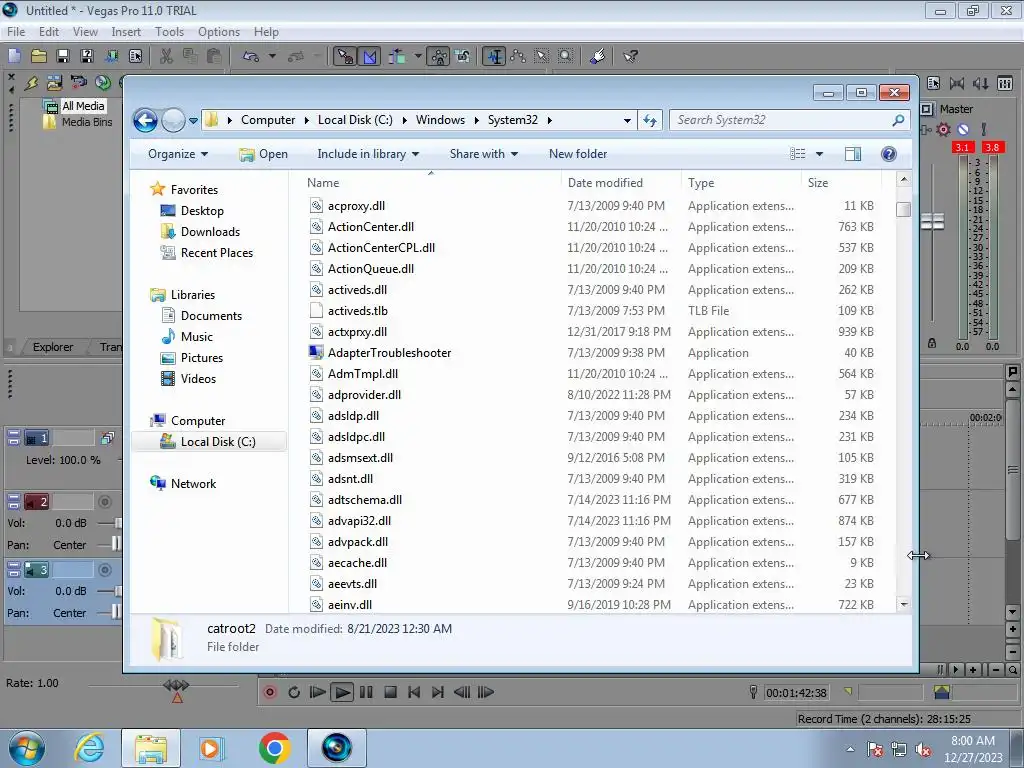Open Google Chrome from the taskbar
The width and height of the screenshot is (1024, 768).
[x=275, y=748]
